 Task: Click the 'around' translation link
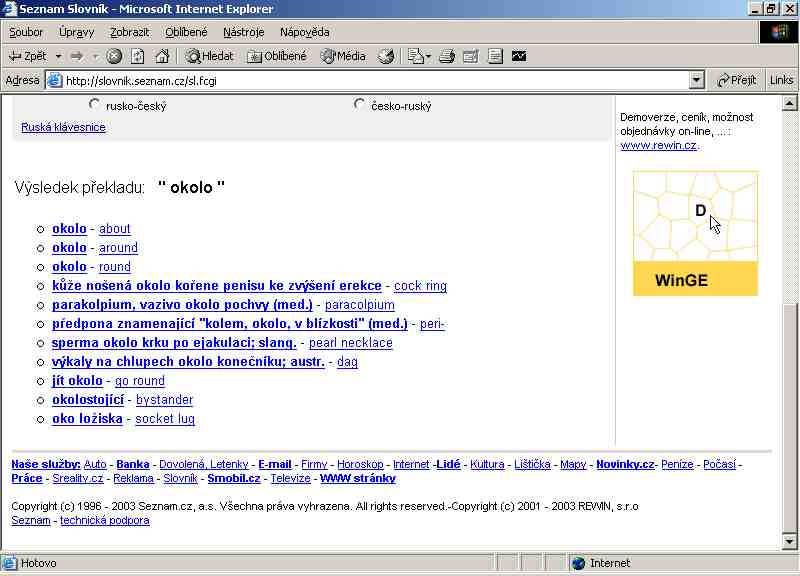click(x=118, y=247)
